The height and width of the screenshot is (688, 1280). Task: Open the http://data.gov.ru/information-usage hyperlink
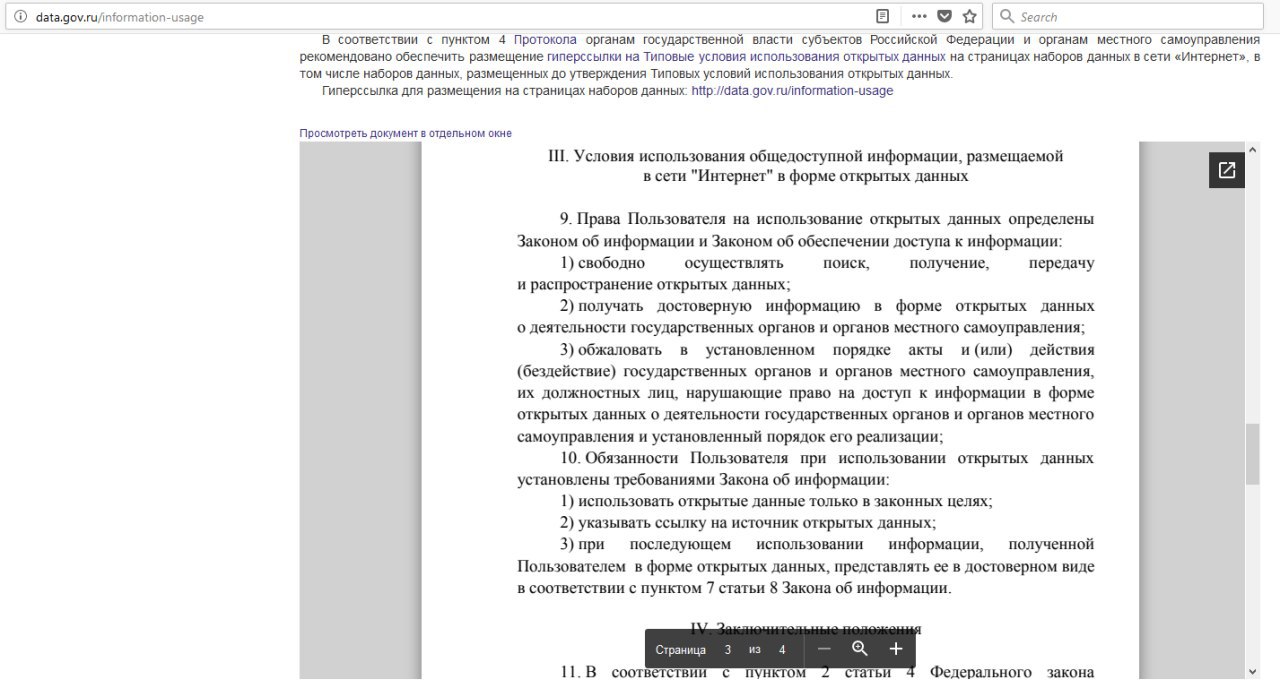(x=792, y=91)
